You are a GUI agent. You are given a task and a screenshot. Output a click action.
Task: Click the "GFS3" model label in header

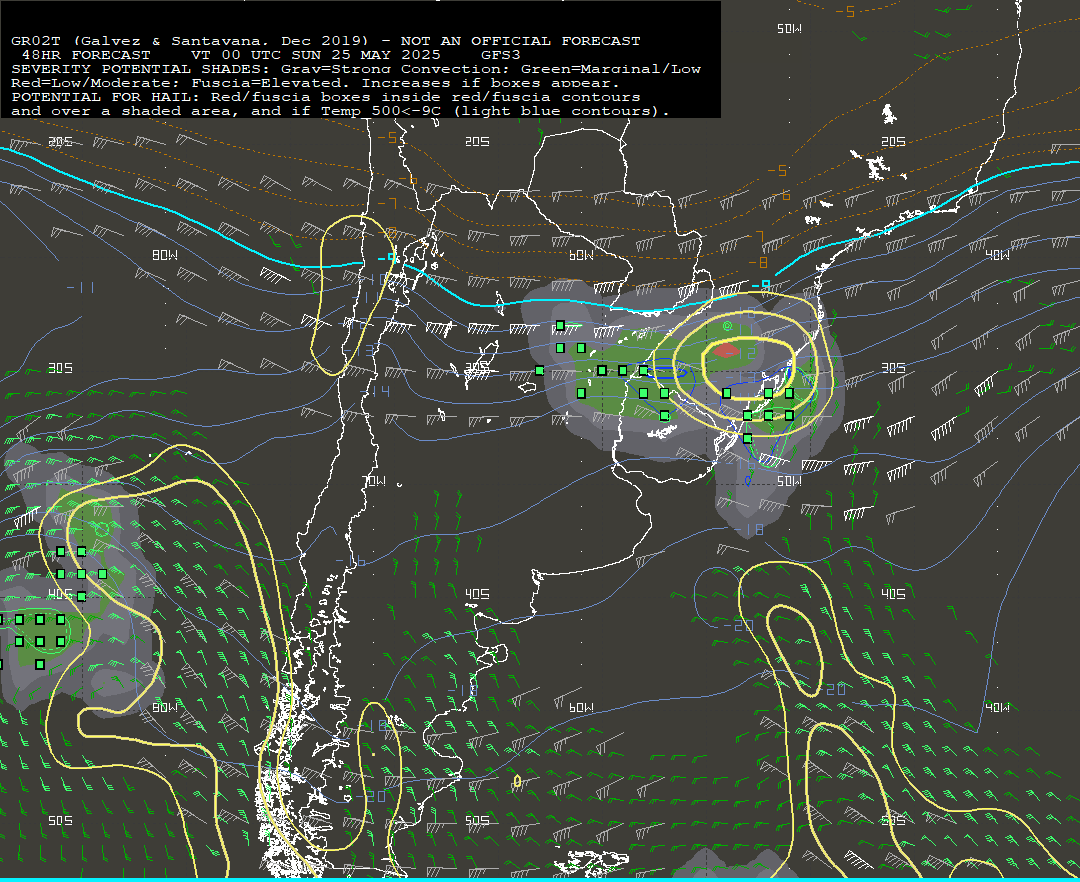pyautogui.click(x=501, y=55)
